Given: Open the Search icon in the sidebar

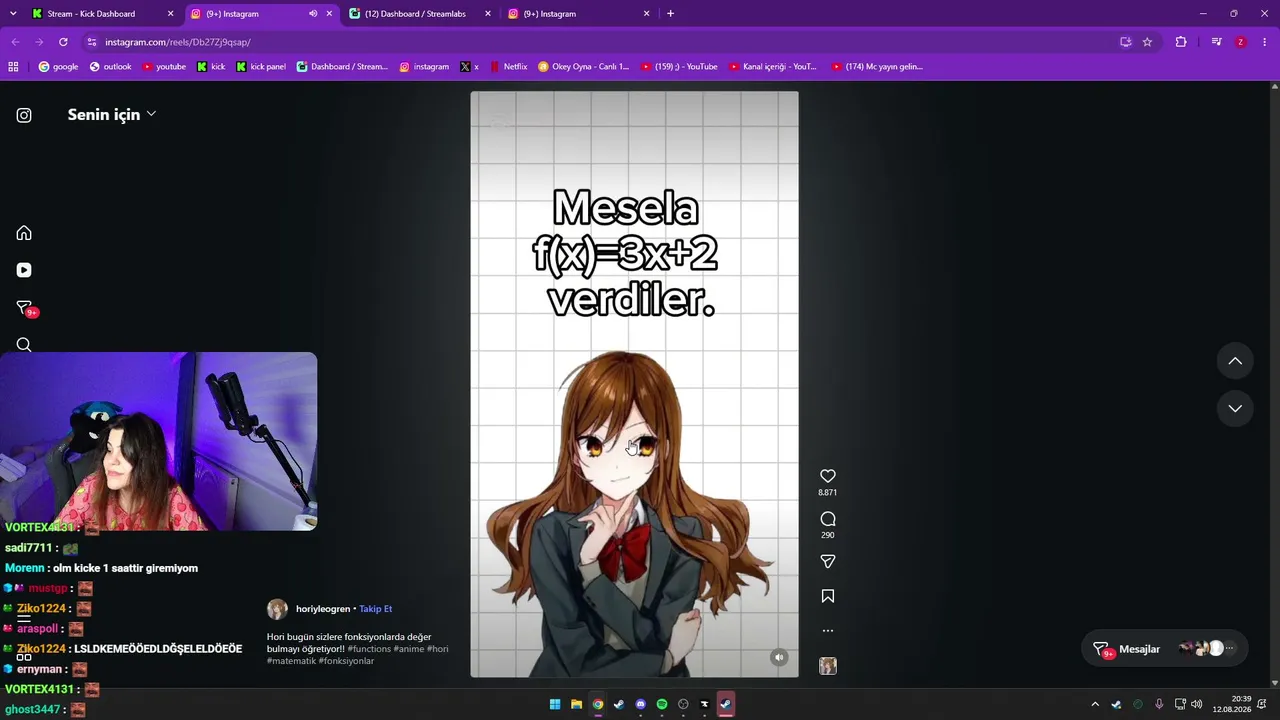Looking at the screenshot, I should tap(24, 345).
